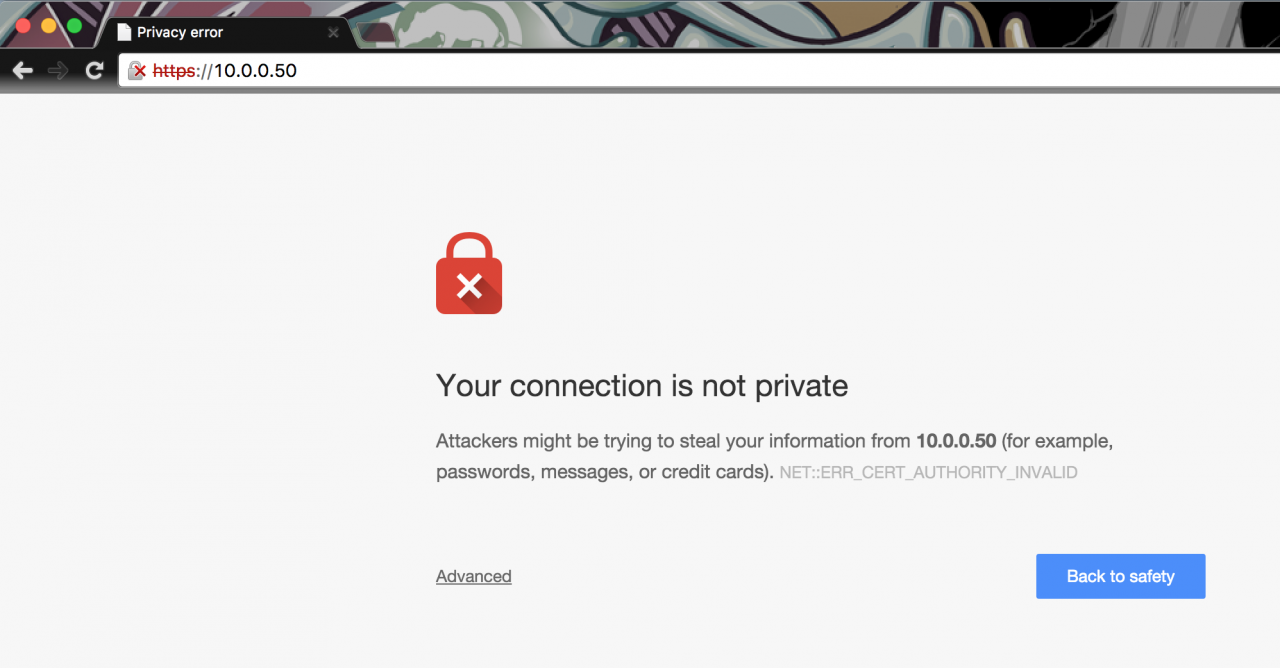This screenshot has height=668, width=1280.
Task: Click the crossed-out https text in URL
Action: [174, 70]
